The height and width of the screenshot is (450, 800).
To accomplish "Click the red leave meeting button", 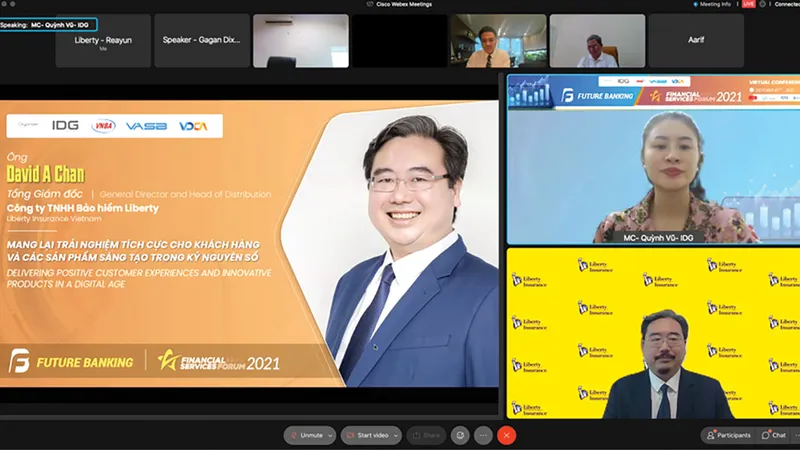I will pos(507,435).
